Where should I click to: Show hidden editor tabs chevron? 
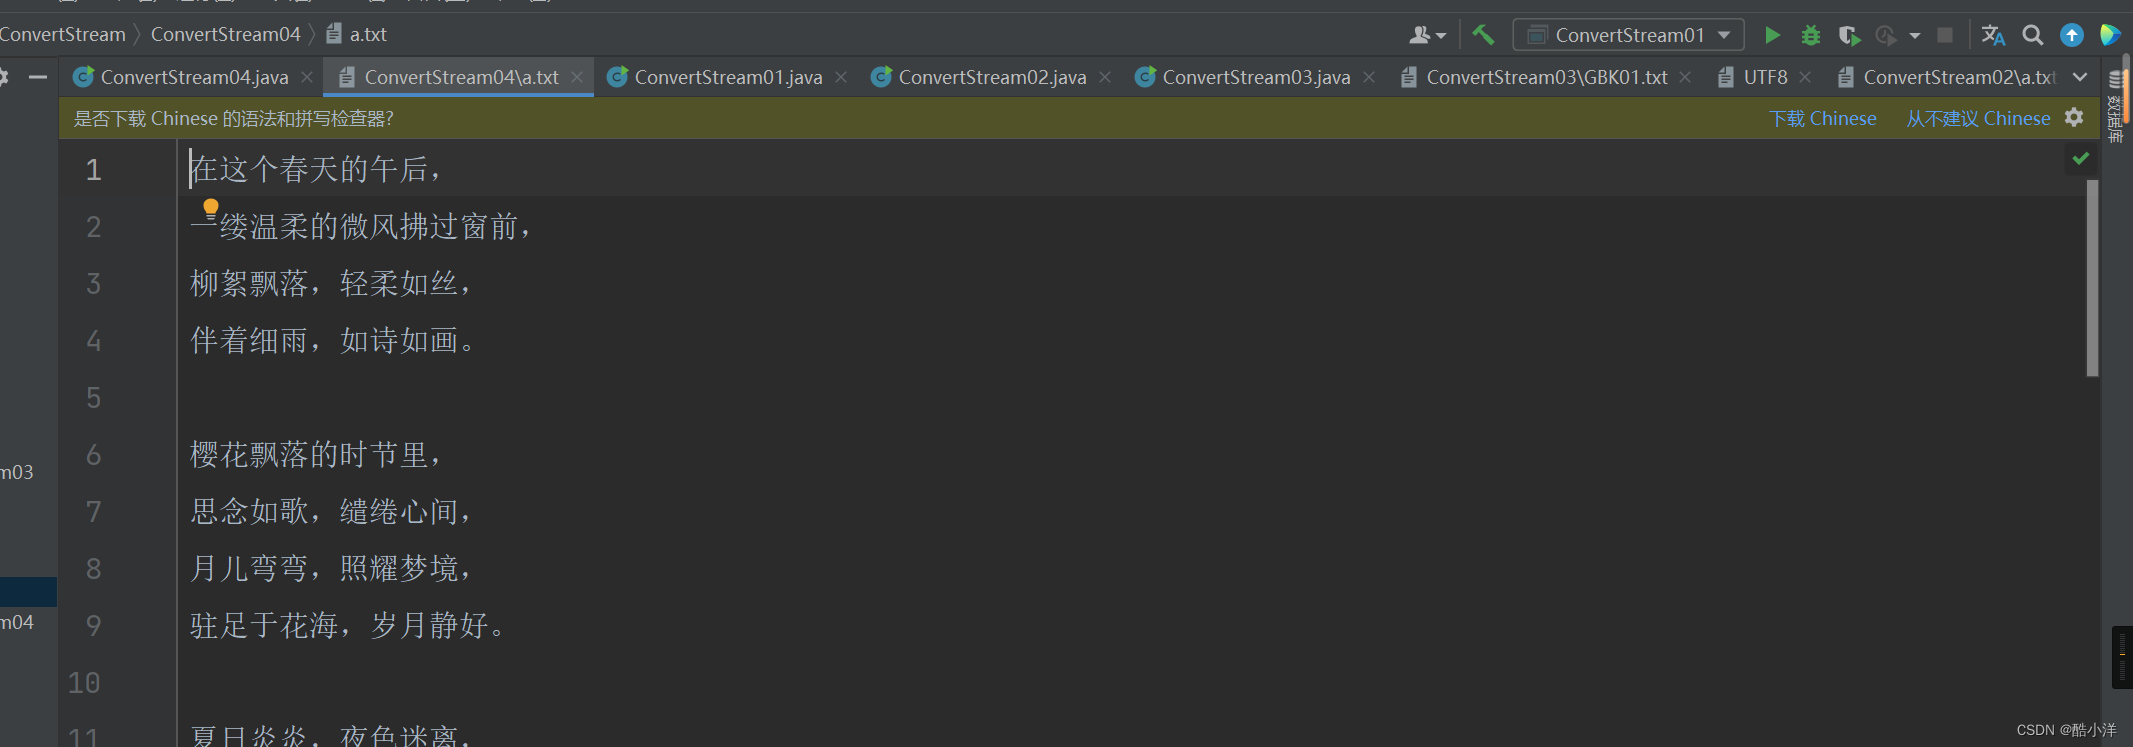pos(2080,77)
